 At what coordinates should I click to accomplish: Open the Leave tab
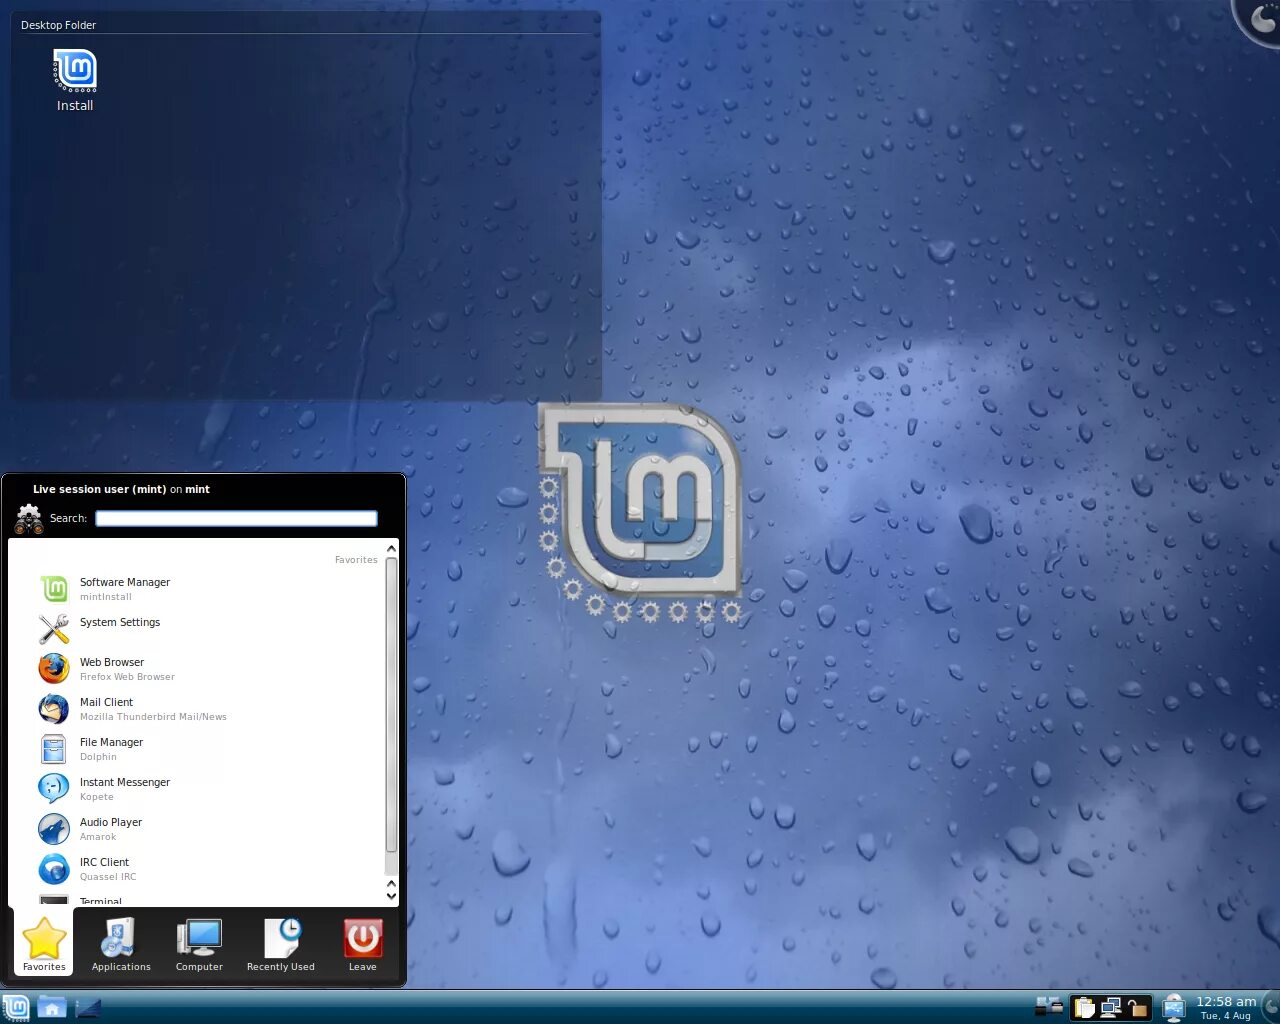click(362, 943)
